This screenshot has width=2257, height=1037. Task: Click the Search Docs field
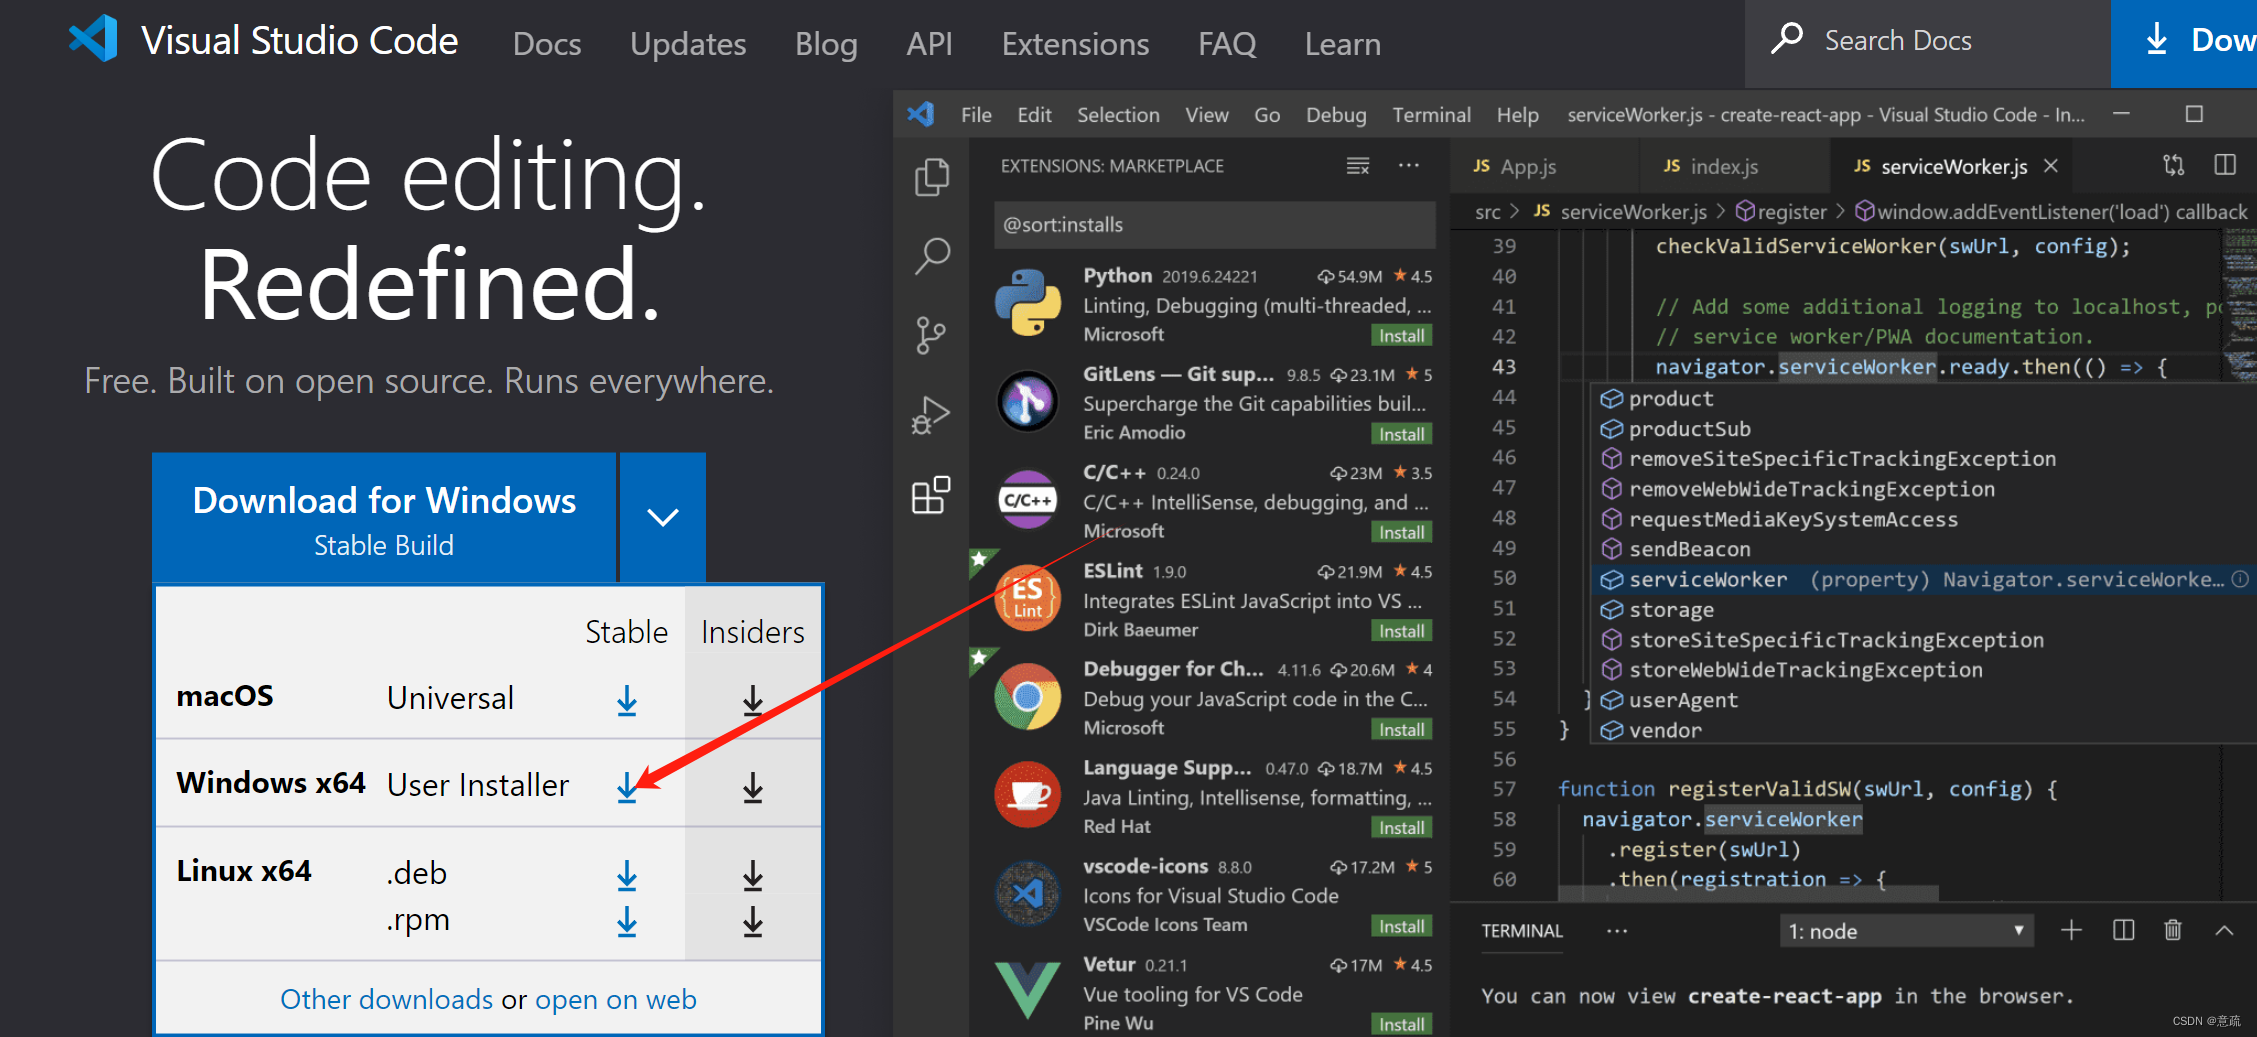tap(1927, 42)
